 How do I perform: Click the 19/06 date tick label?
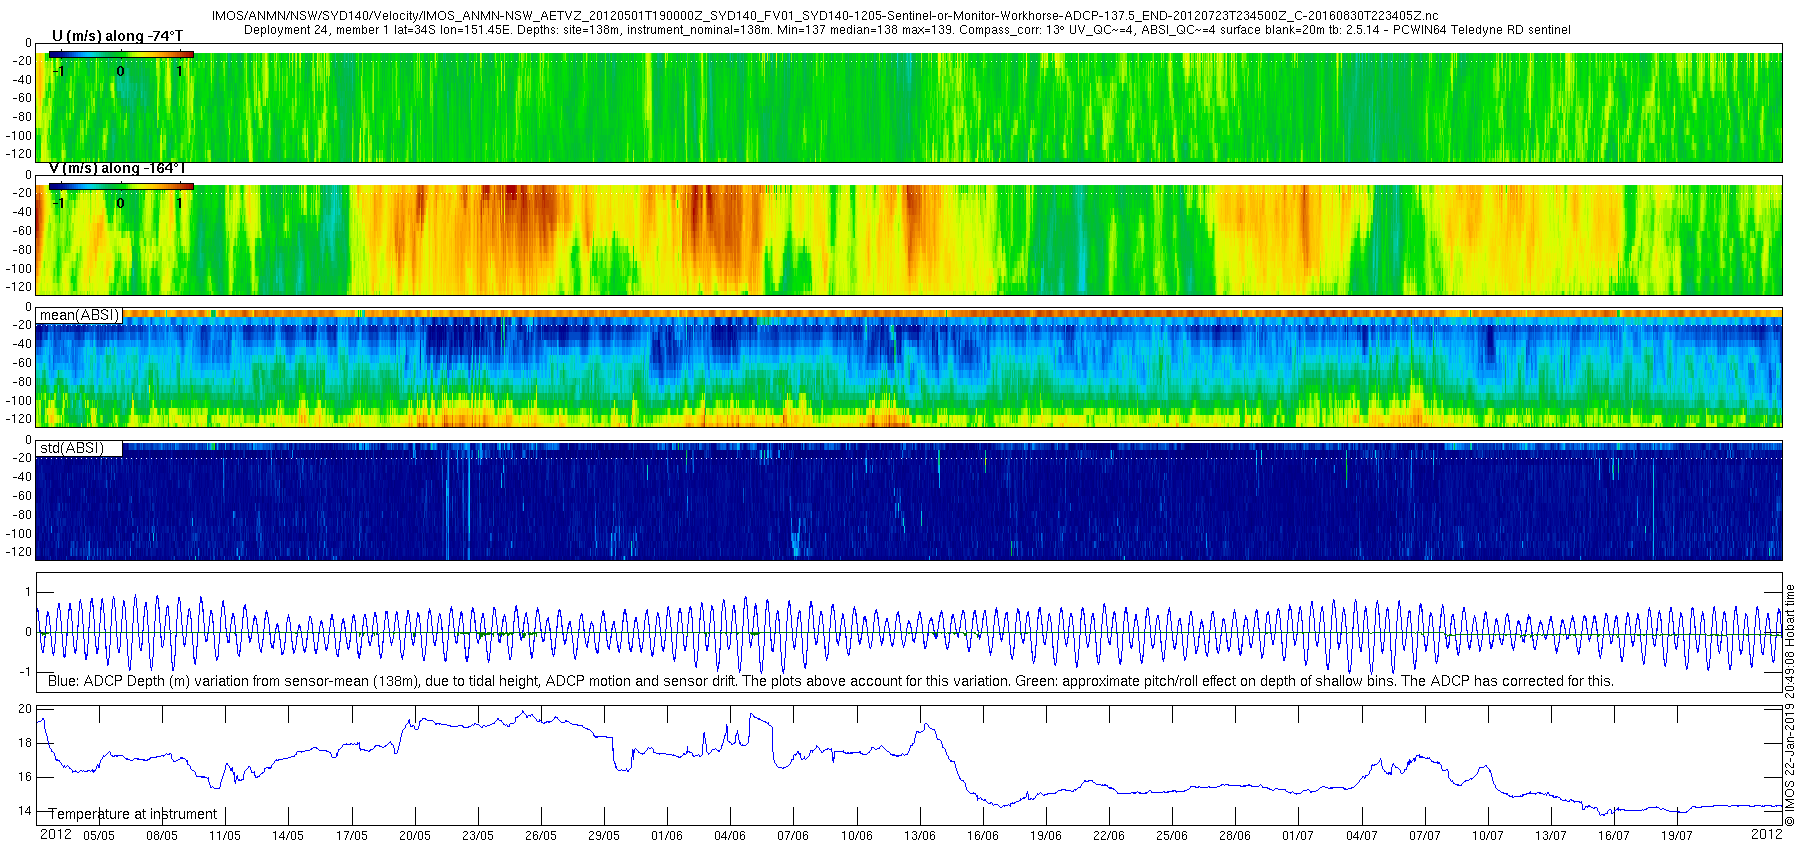pos(1046,836)
